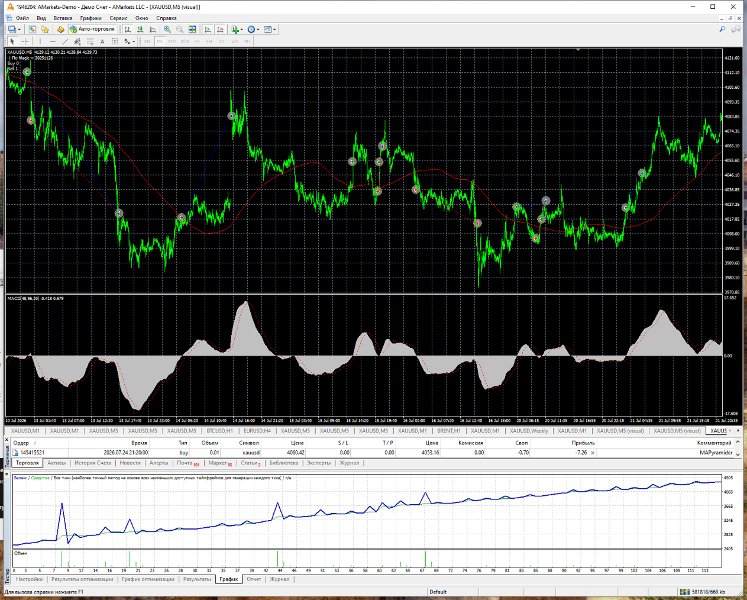
Task: Open the Файл menu
Action: (x=22, y=18)
